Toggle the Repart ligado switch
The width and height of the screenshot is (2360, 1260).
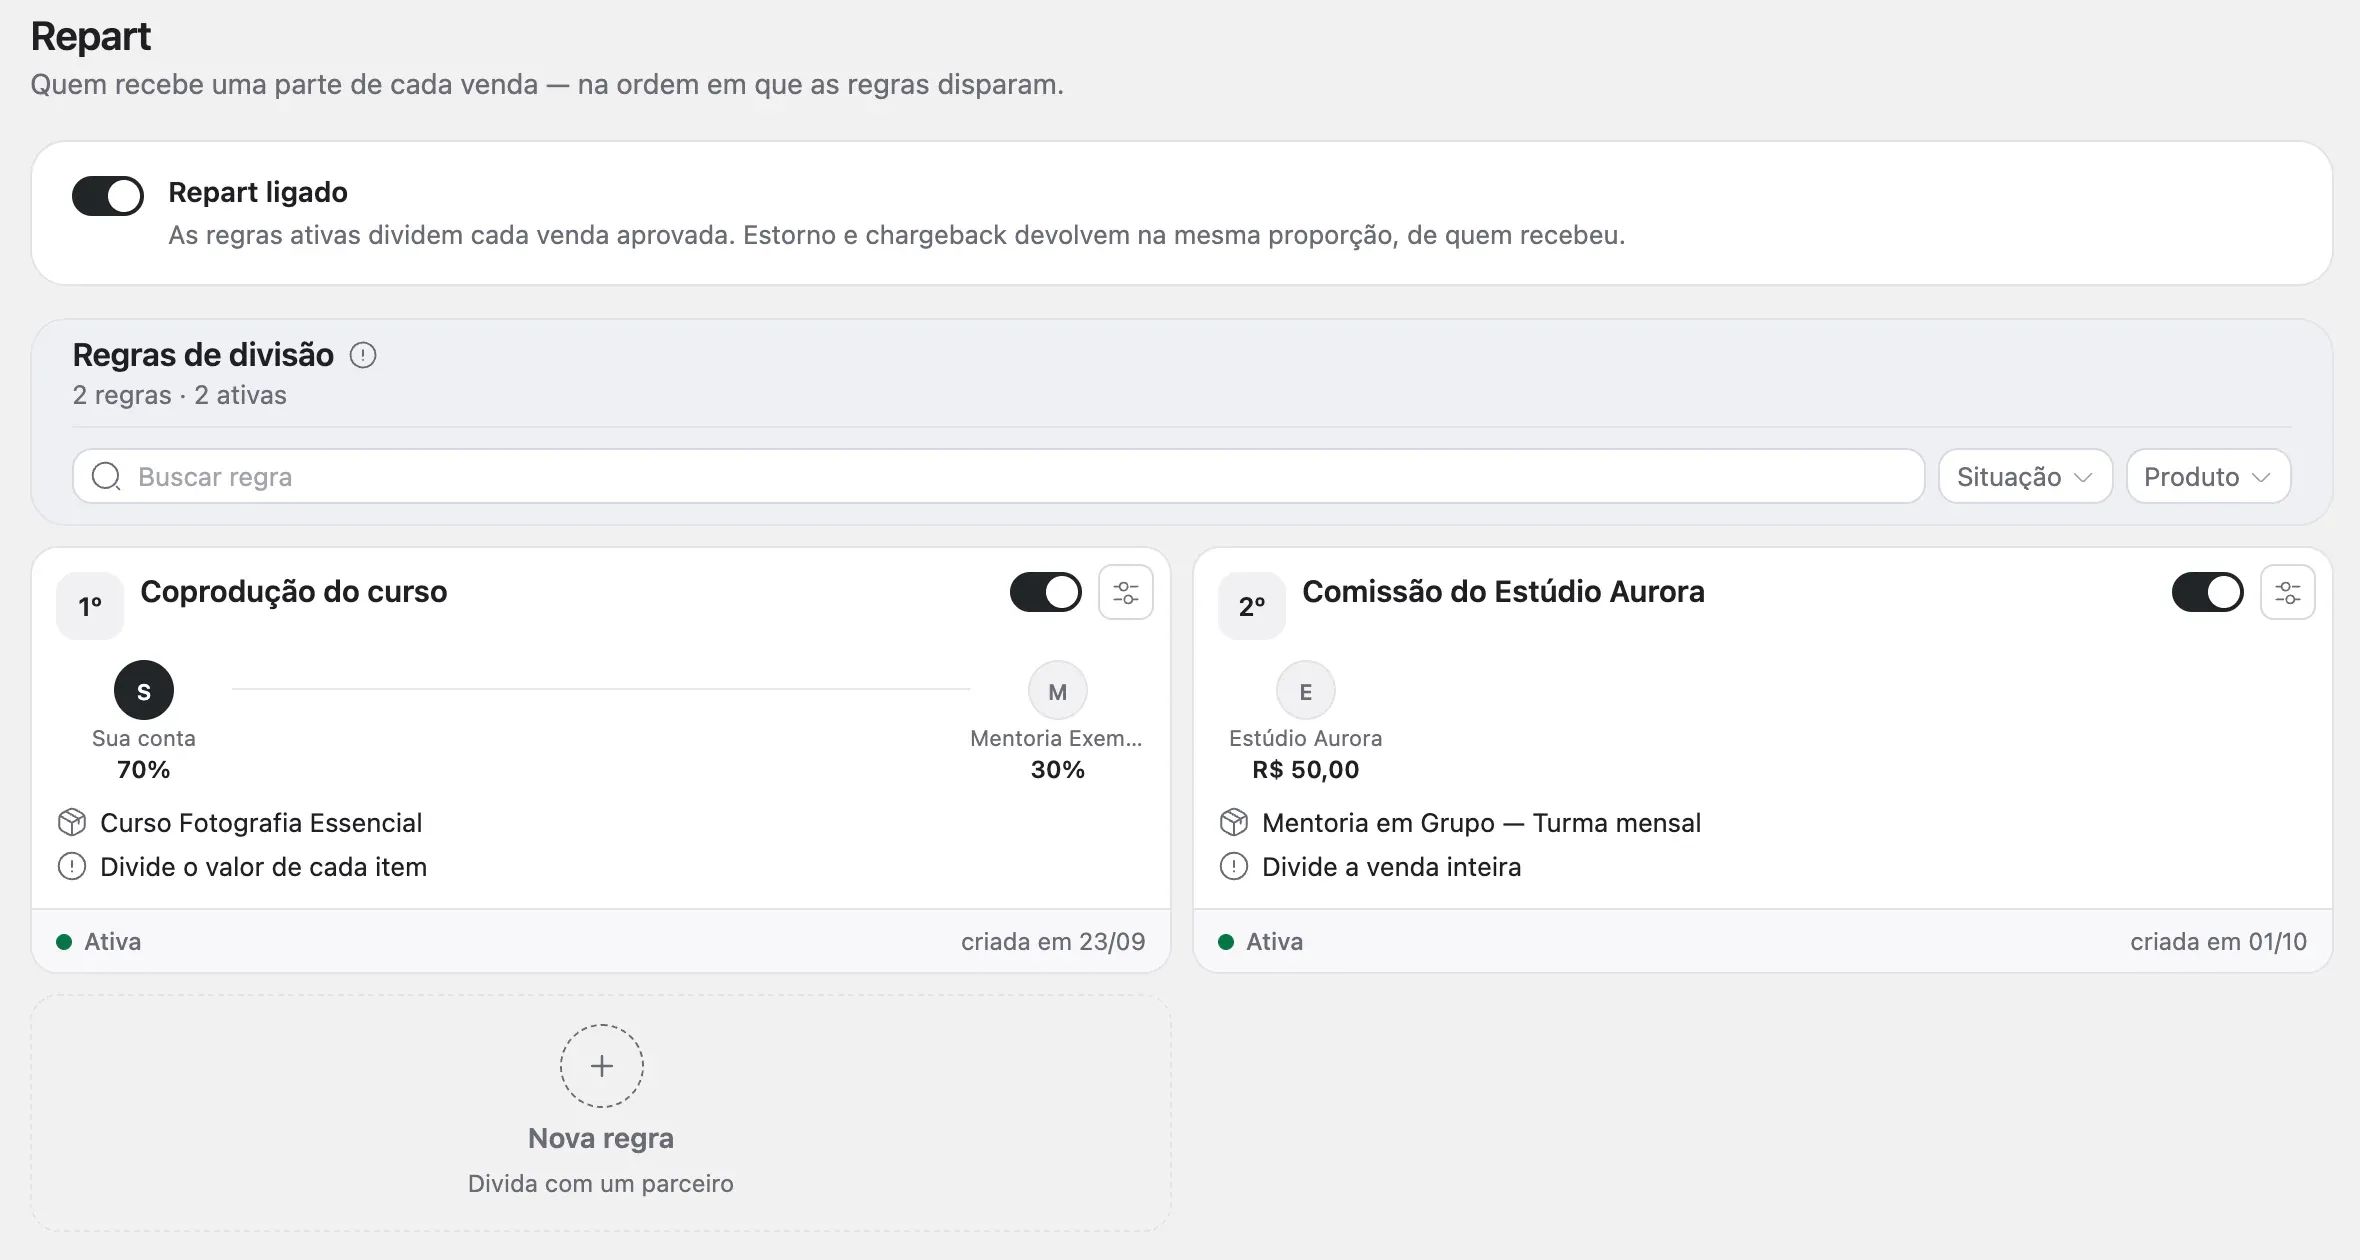click(108, 196)
